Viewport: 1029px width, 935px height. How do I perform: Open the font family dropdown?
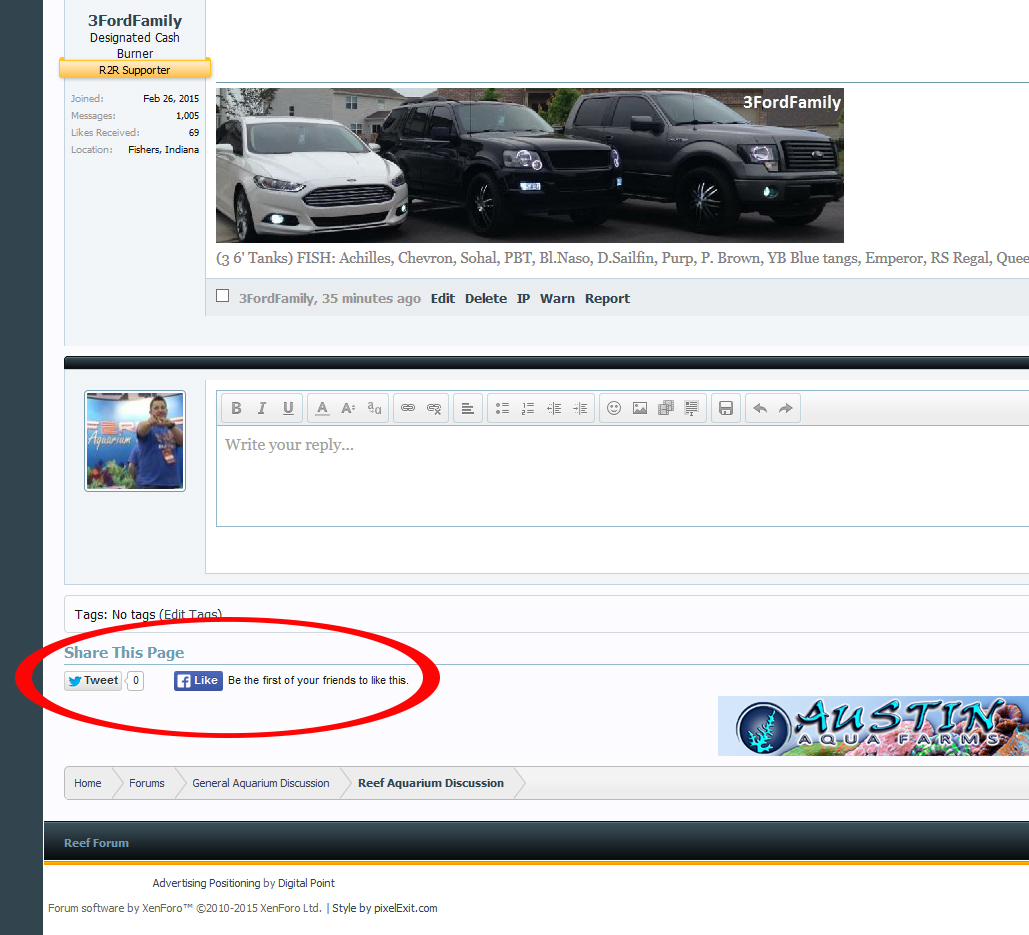pyautogui.click(x=374, y=408)
